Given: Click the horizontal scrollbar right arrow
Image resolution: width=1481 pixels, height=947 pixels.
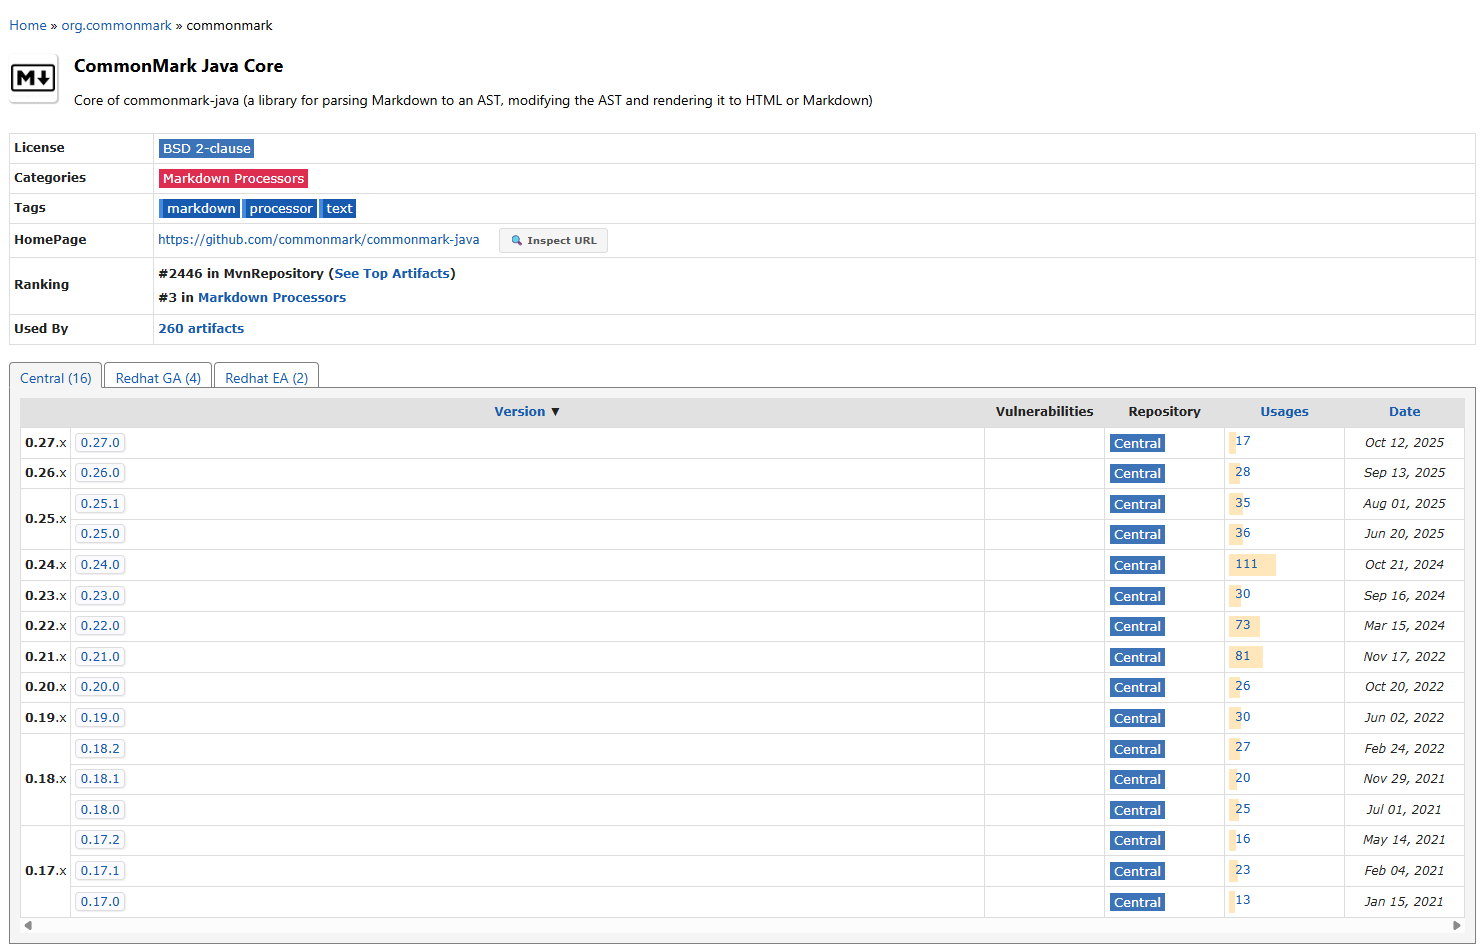Looking at the screenshot, I should 1457,925.
